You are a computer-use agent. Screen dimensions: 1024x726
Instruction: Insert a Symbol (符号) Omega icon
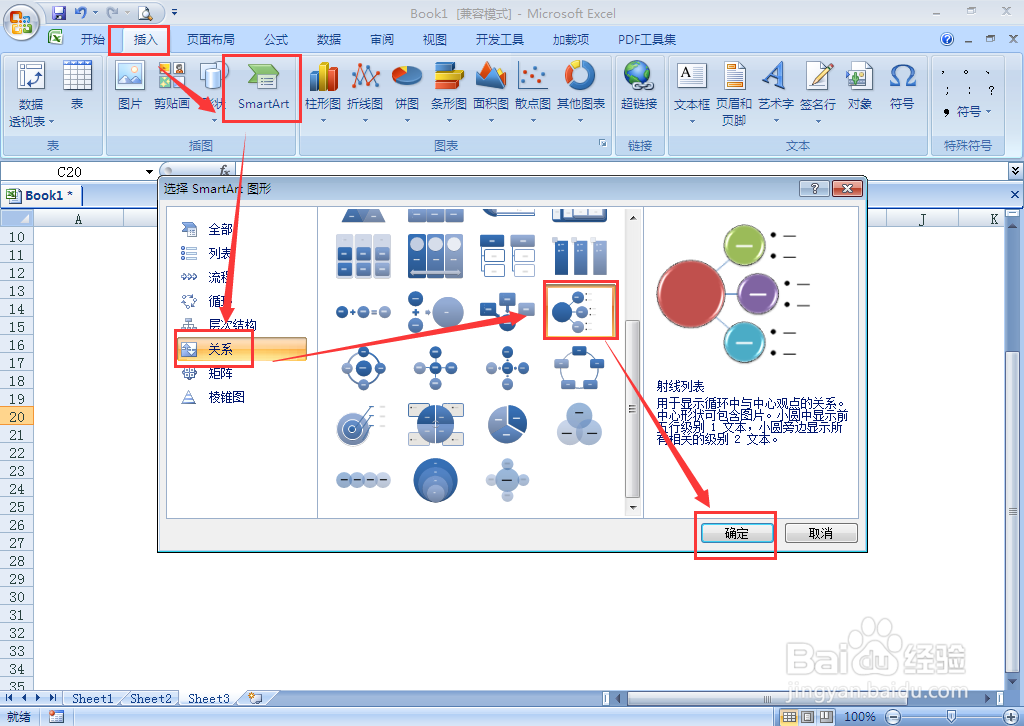[x=902, y=86]
